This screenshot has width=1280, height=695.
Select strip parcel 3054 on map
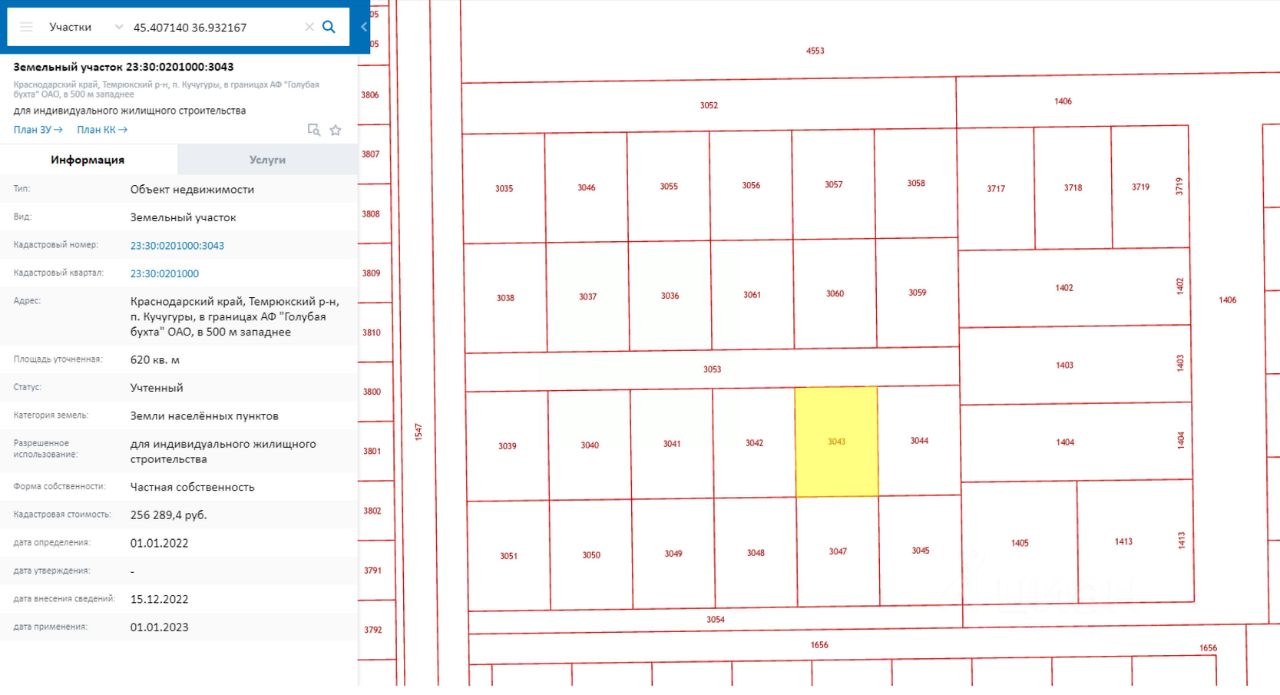tap(715, 619)
